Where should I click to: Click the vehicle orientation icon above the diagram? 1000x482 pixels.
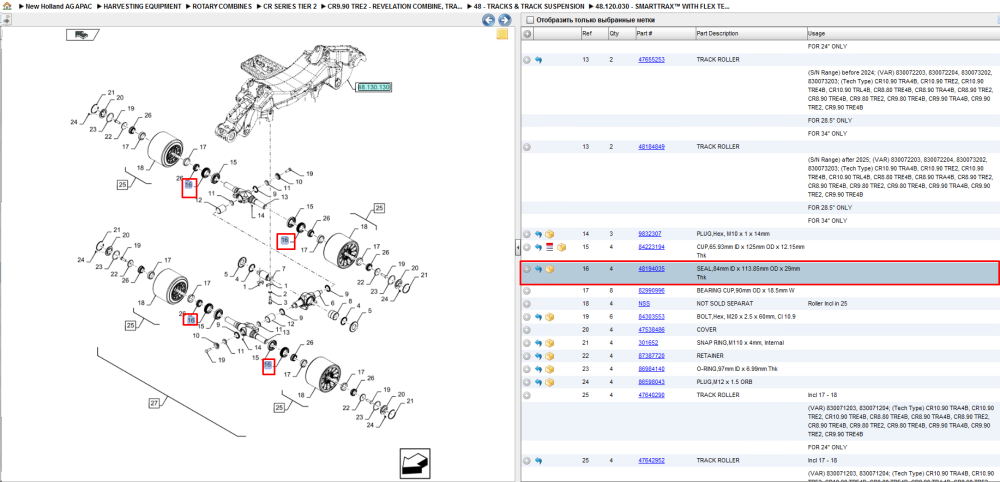[82, 34]
